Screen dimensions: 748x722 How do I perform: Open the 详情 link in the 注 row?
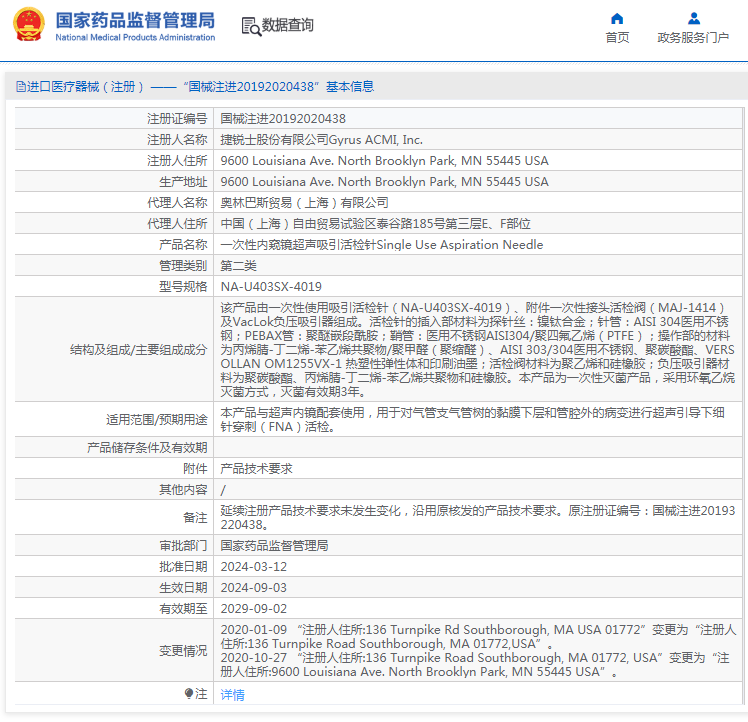pyautogui.click(x=232, y=694)
